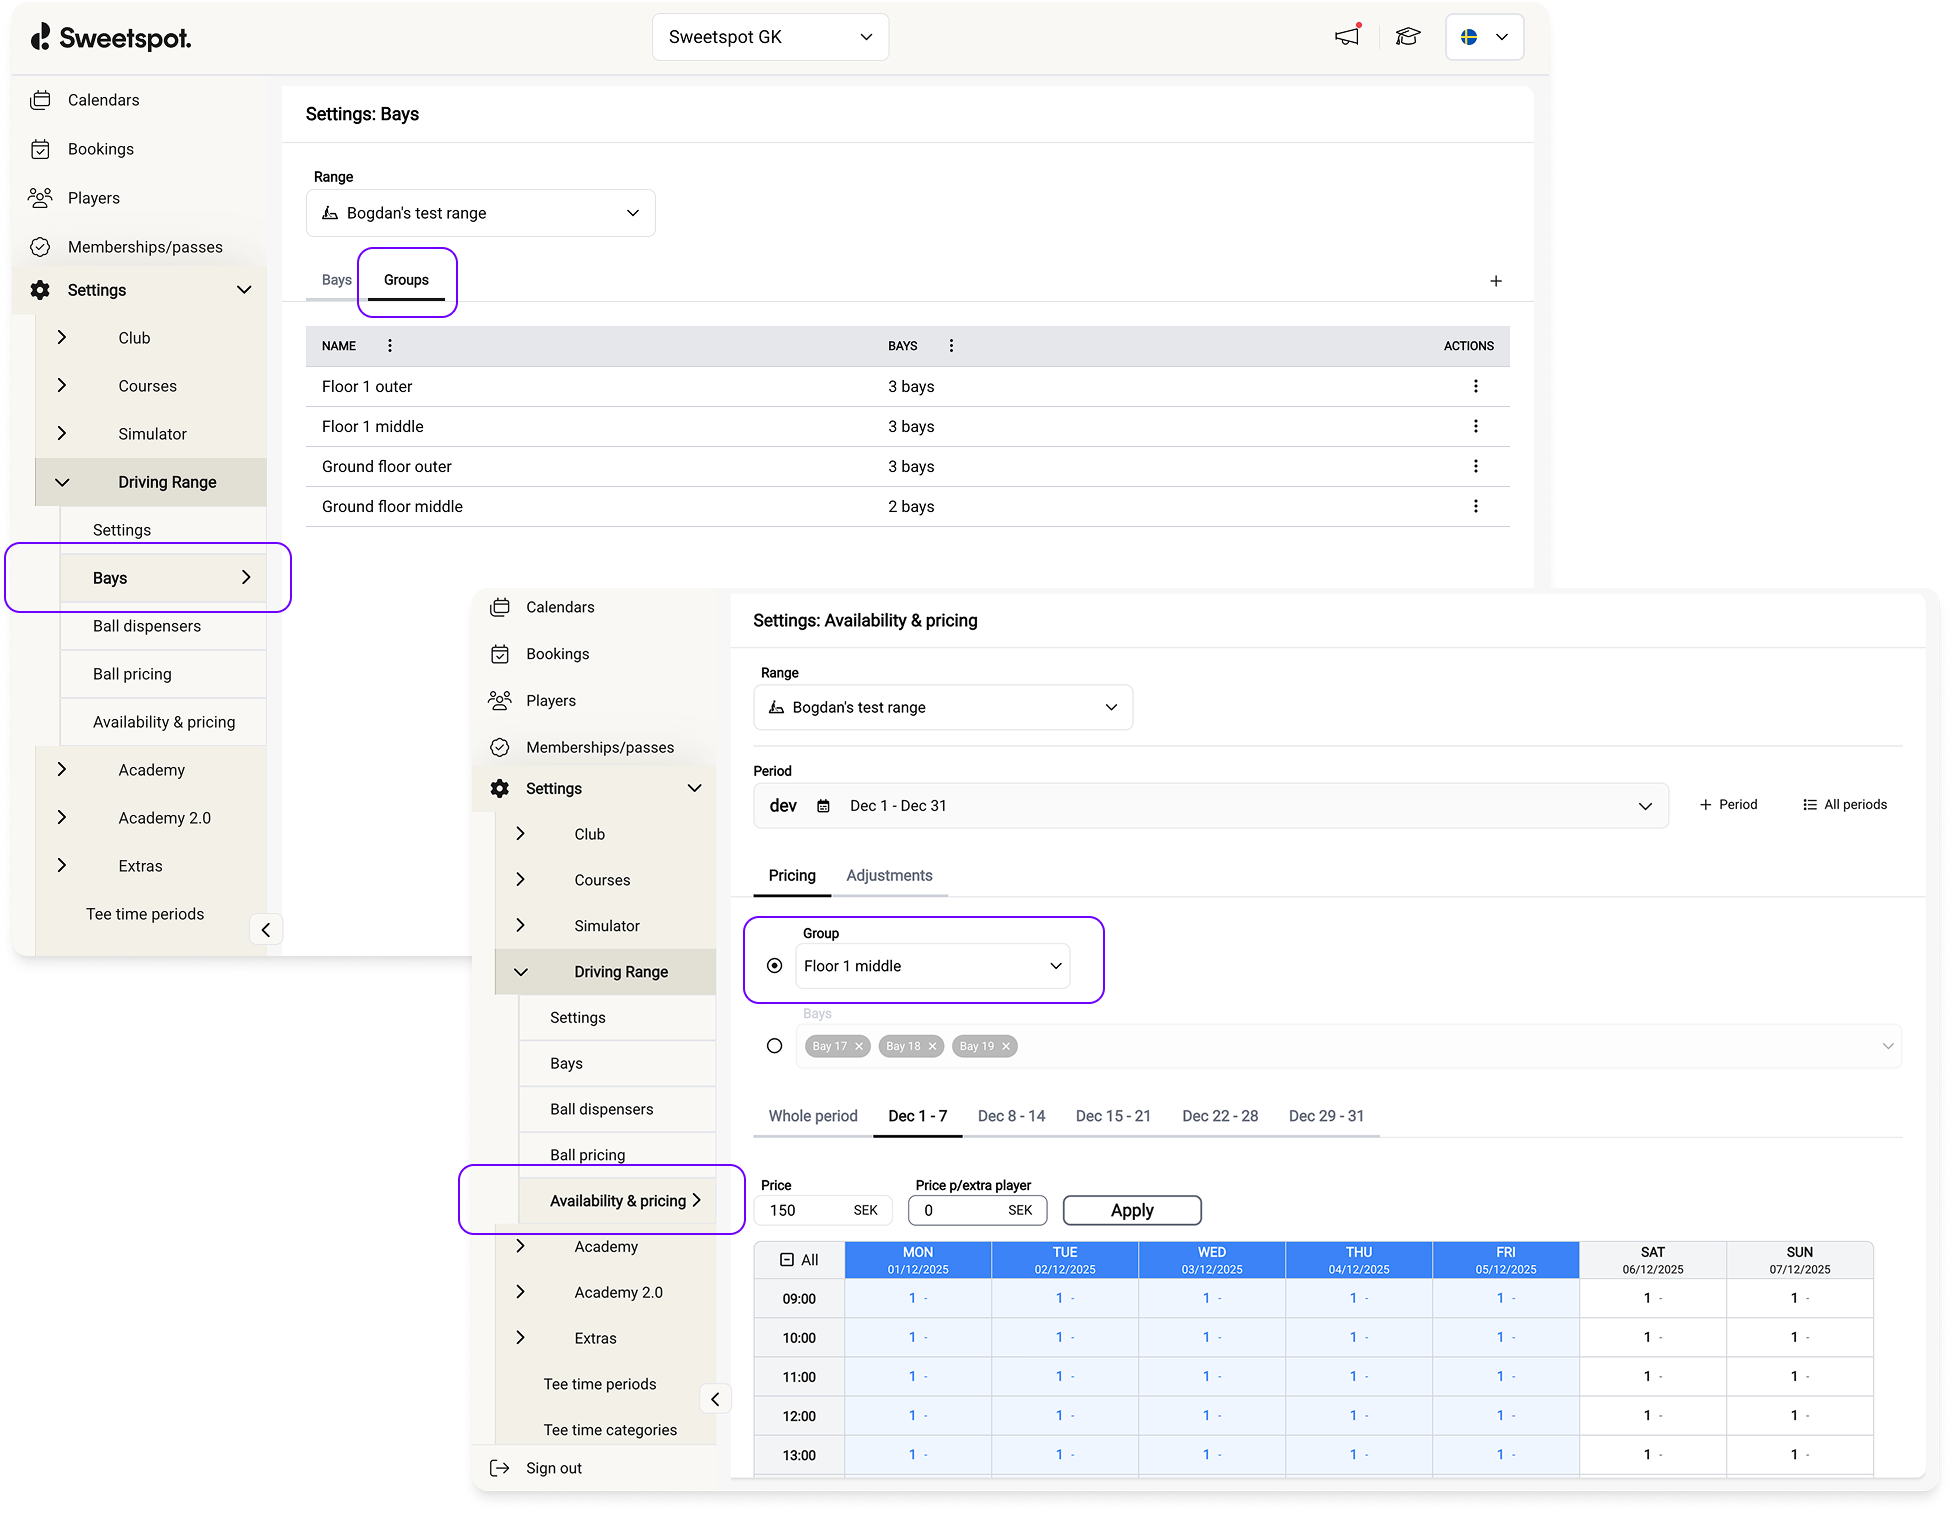Screen dimensions: 1952x1513
Task: Open the graduation cap academy icon
Action: point(1408,37)
